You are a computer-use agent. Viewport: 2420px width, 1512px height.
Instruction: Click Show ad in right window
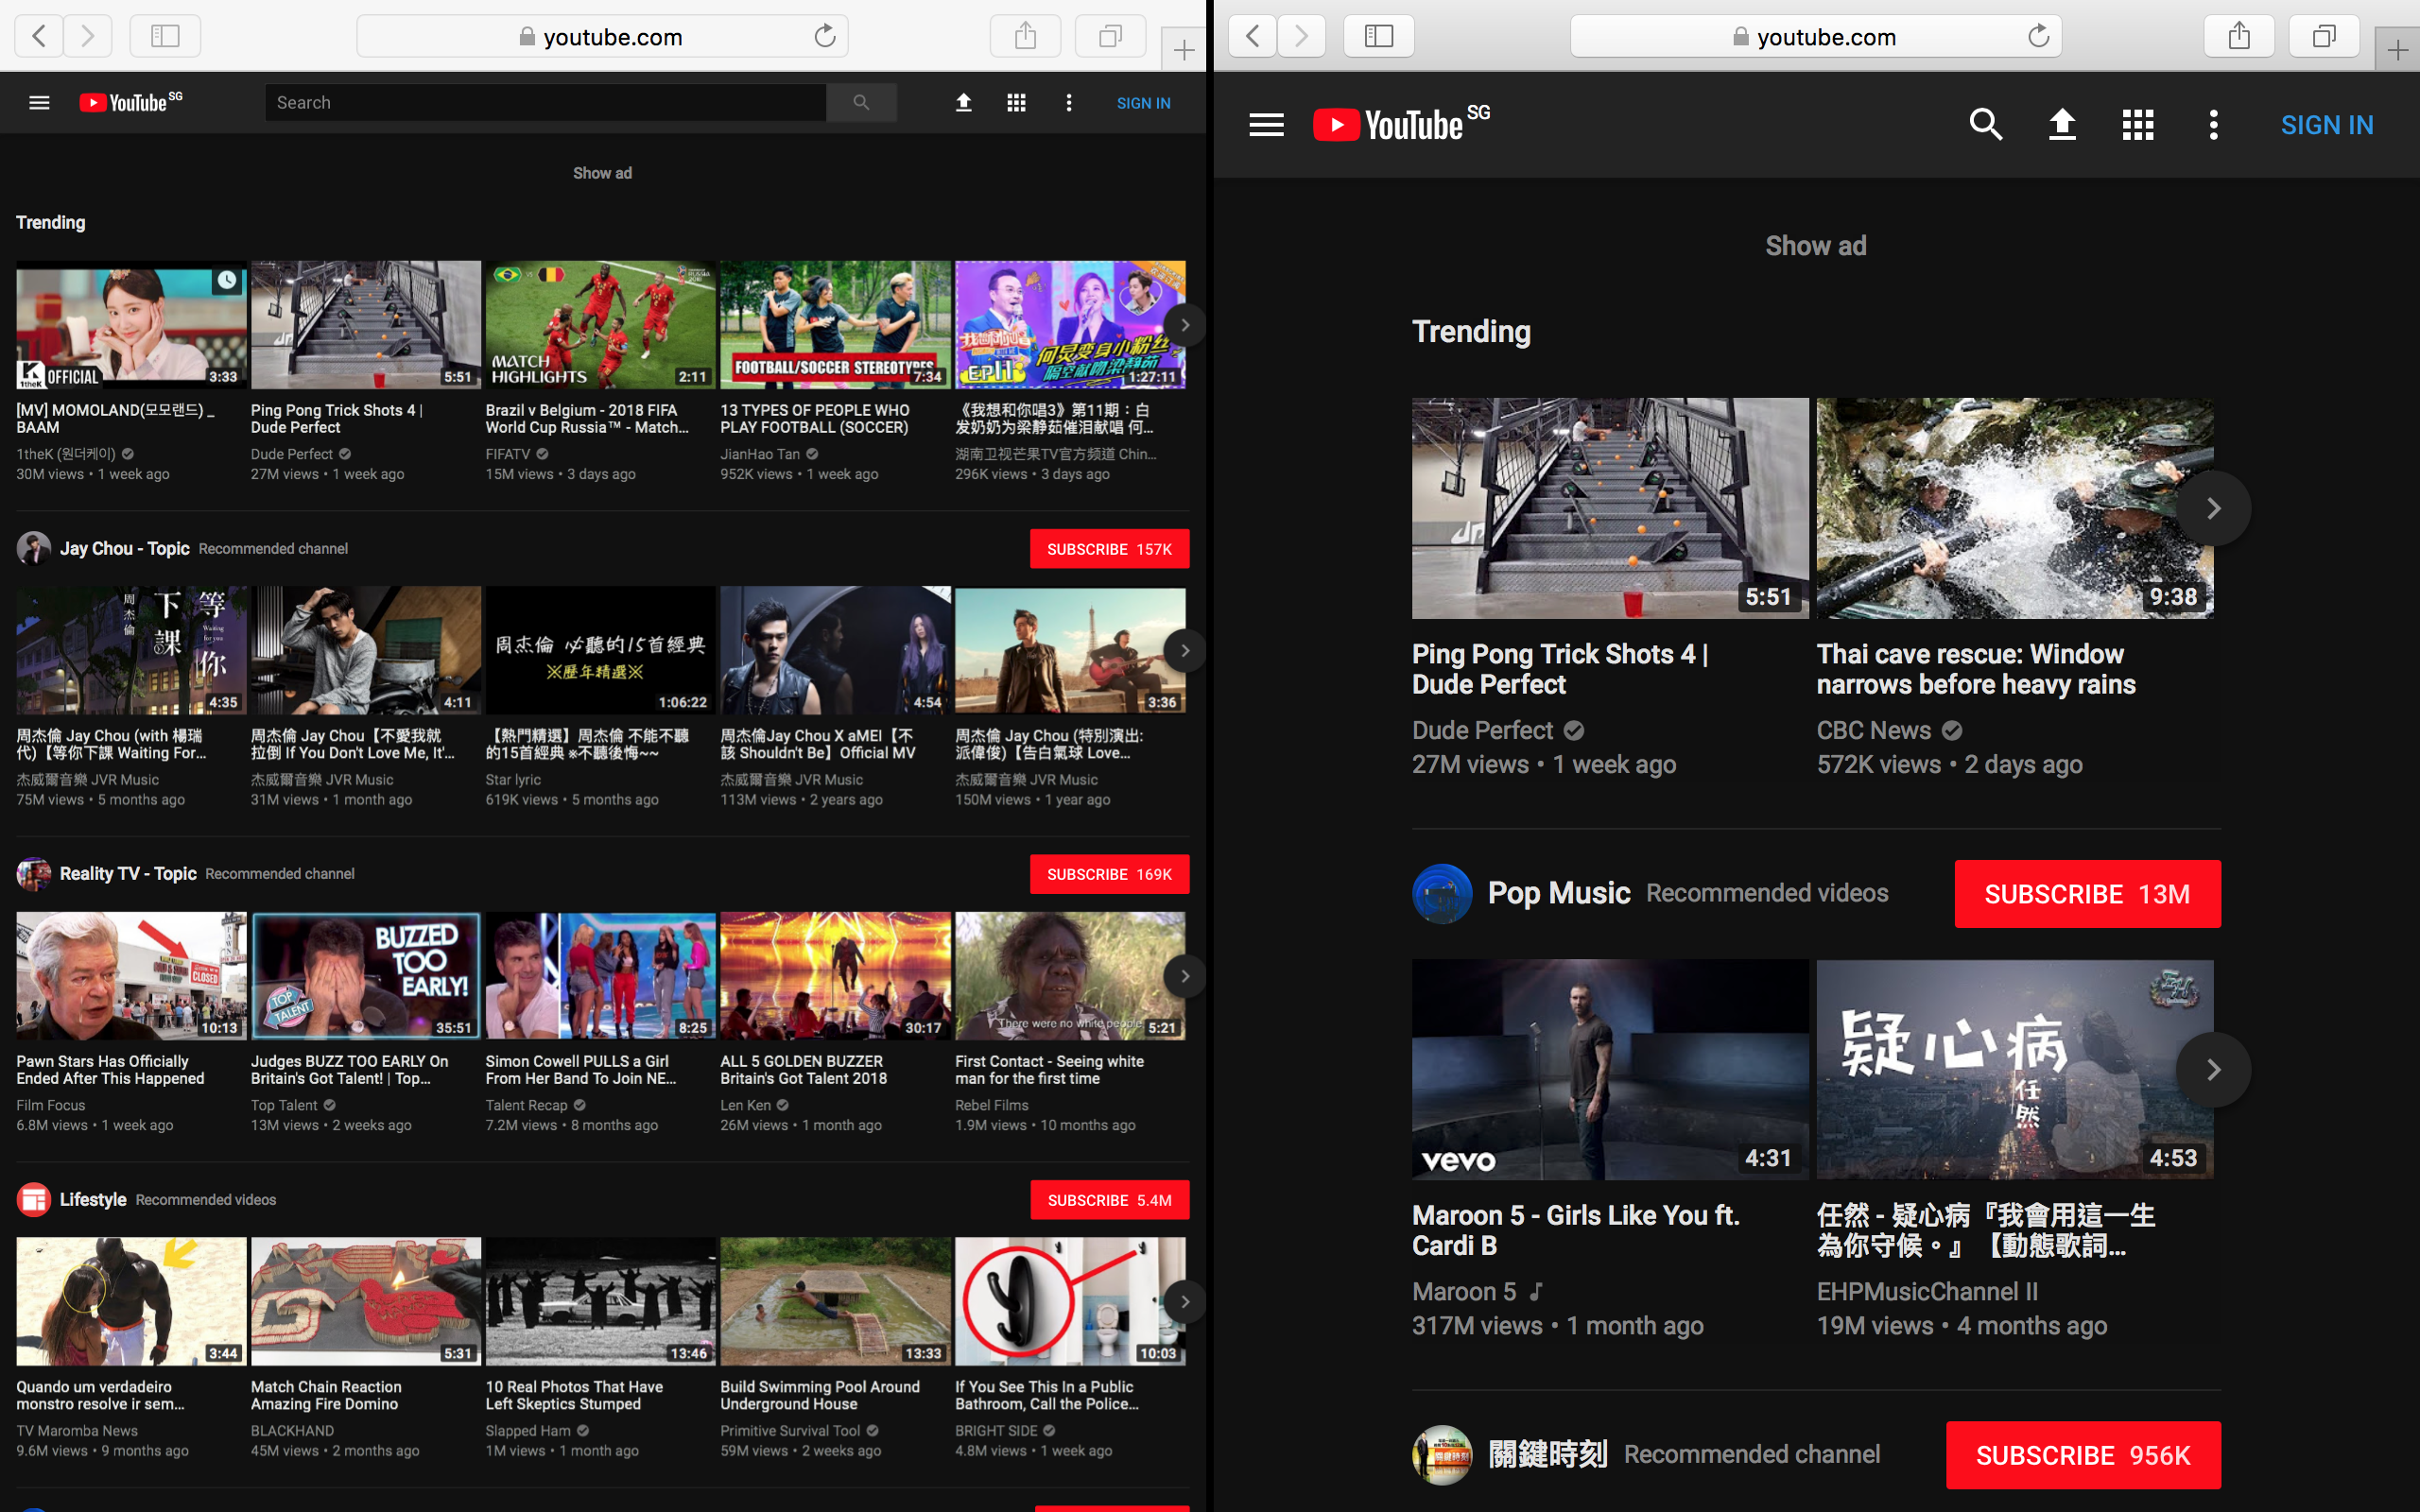[x=1815, y=246]
